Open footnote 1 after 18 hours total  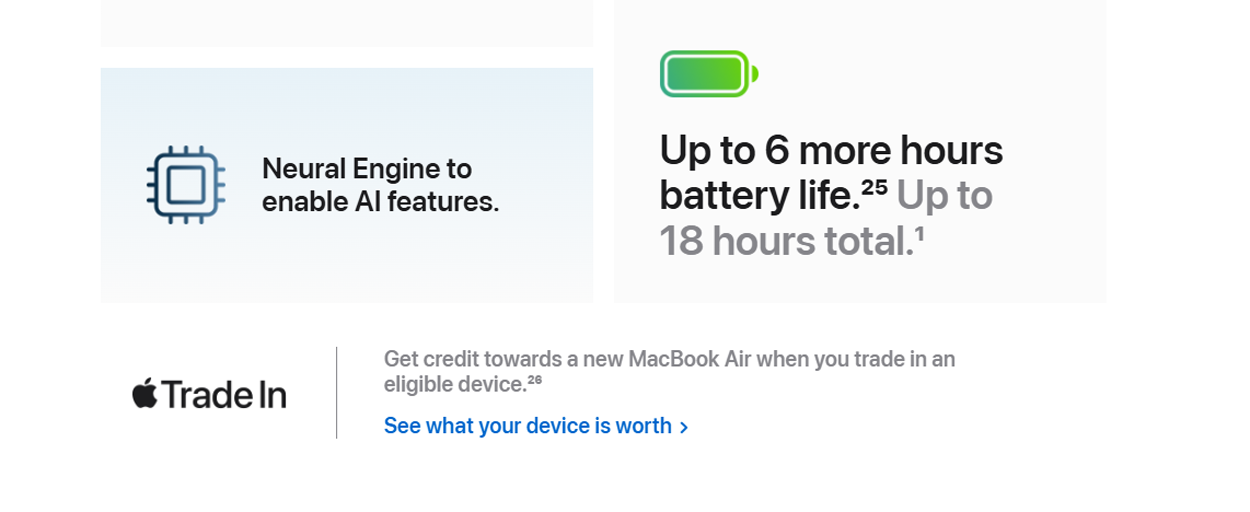[919, 232]
